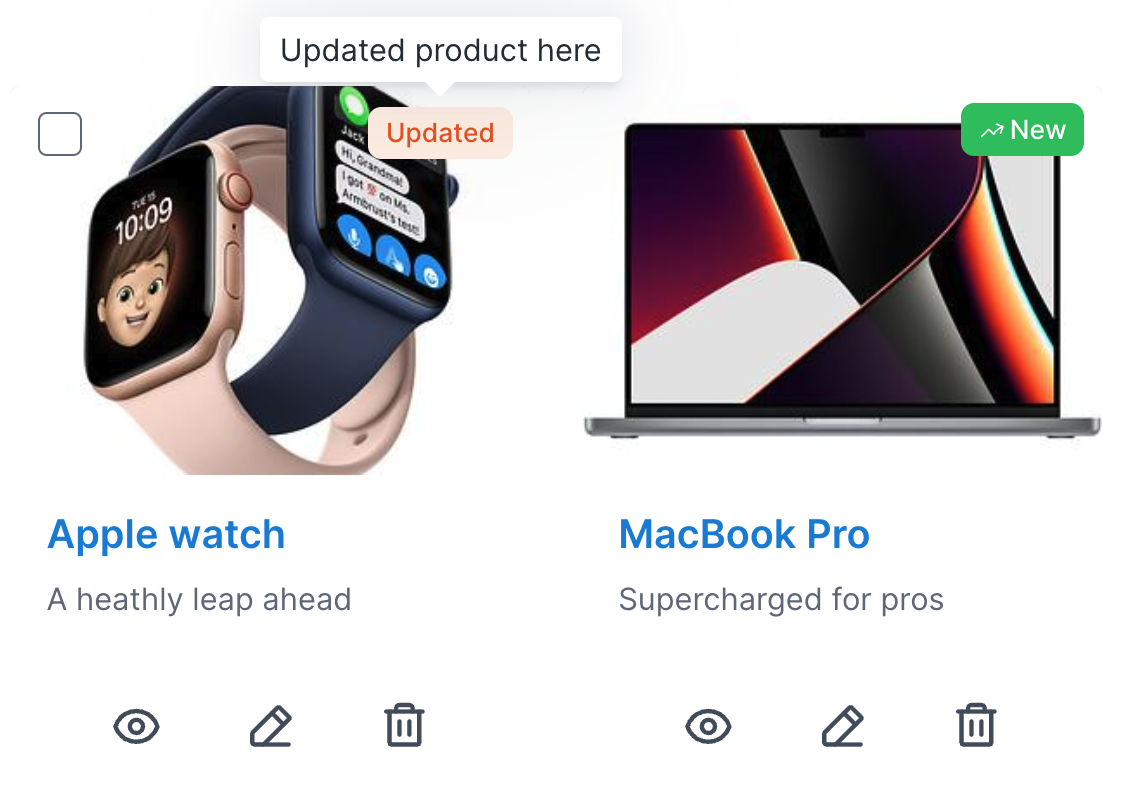Click the 'Updated product here' tooltip
Image resolution: width=1134 pixels, height=786 pixels.
coord(440,50)
